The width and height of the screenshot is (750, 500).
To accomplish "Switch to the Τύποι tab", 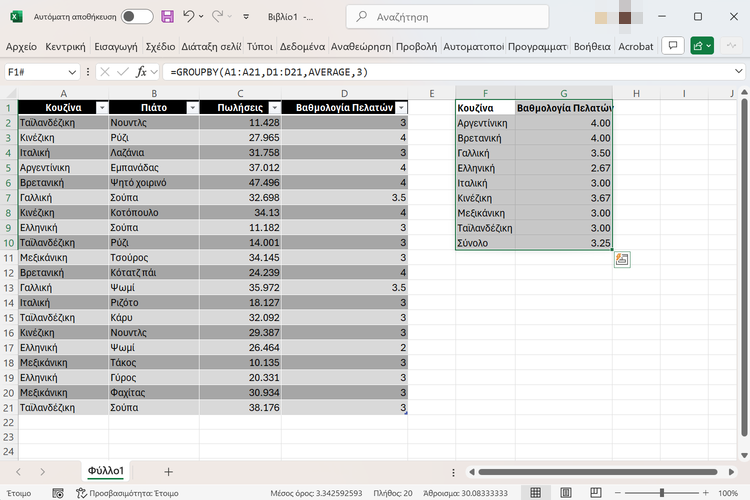I will click(x=260, y=46).
